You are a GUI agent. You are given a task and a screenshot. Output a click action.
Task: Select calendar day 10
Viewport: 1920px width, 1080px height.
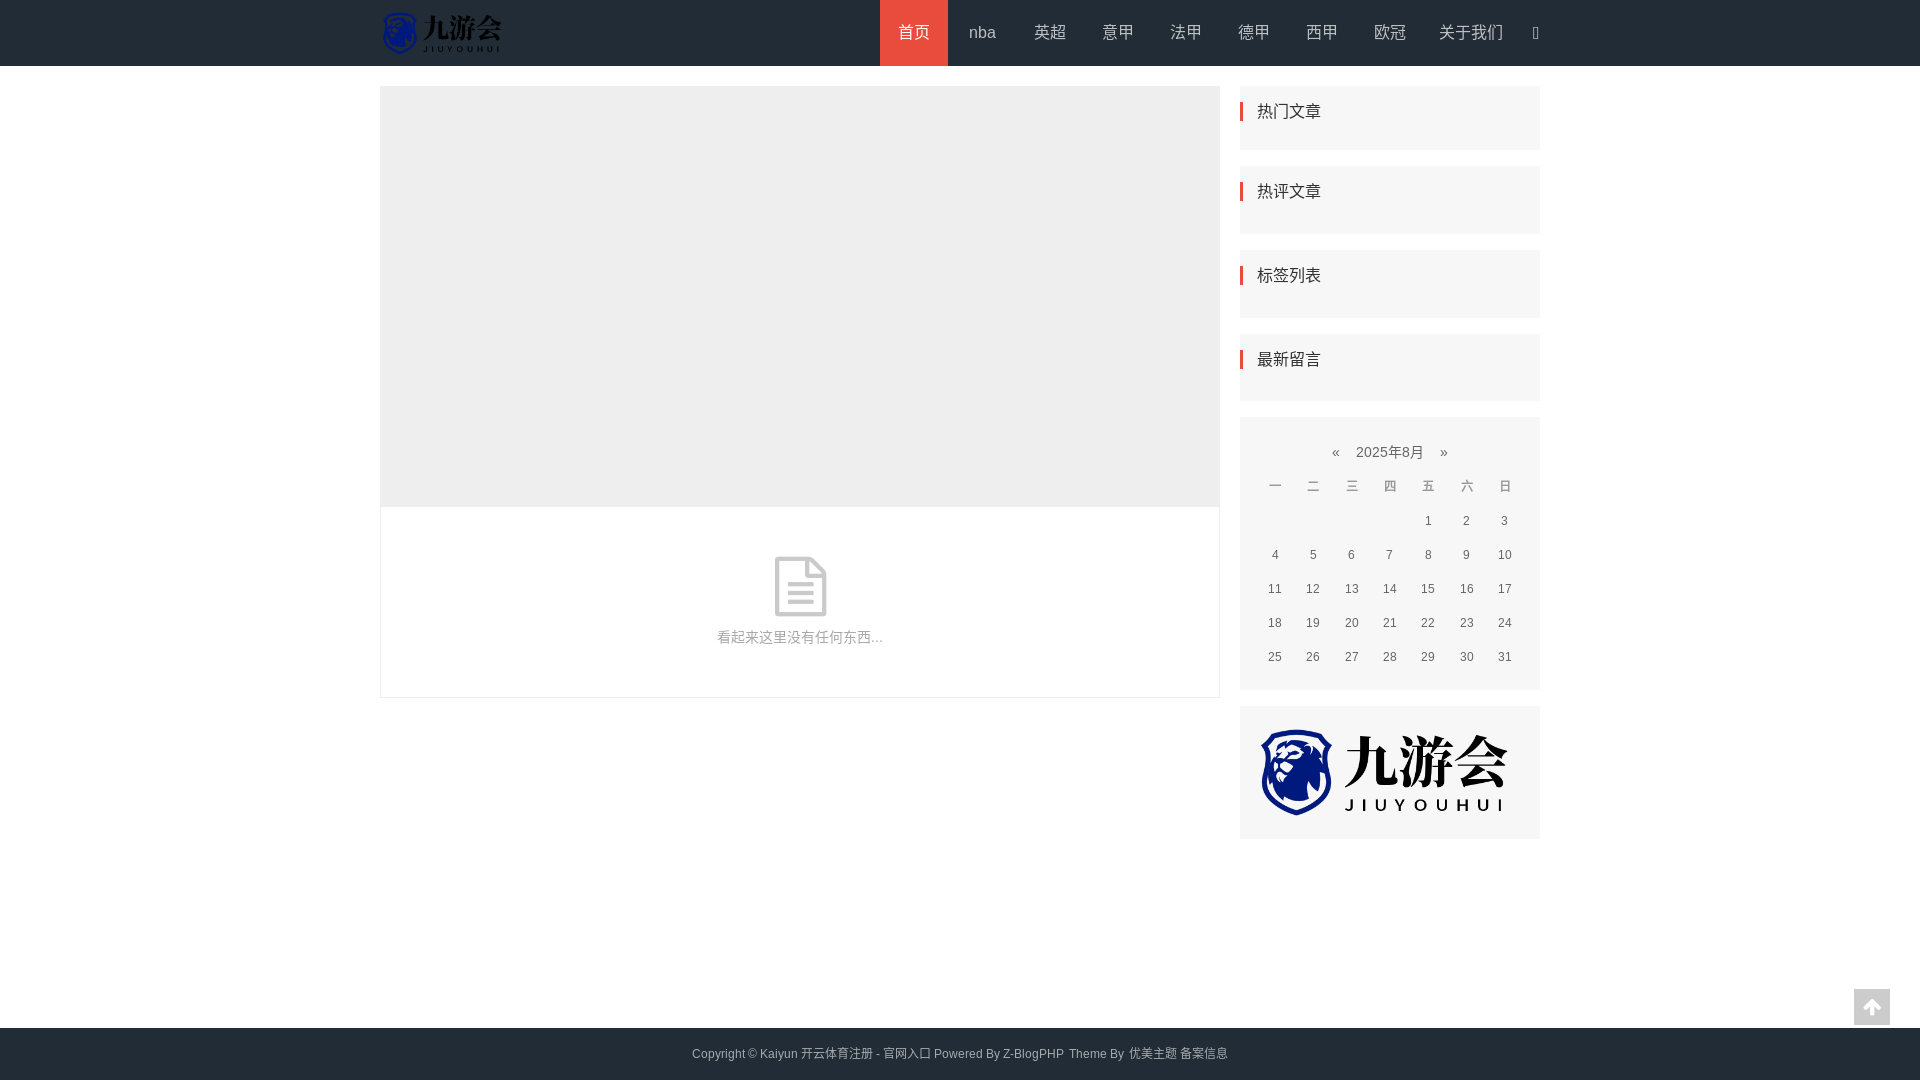point(1505,555)
